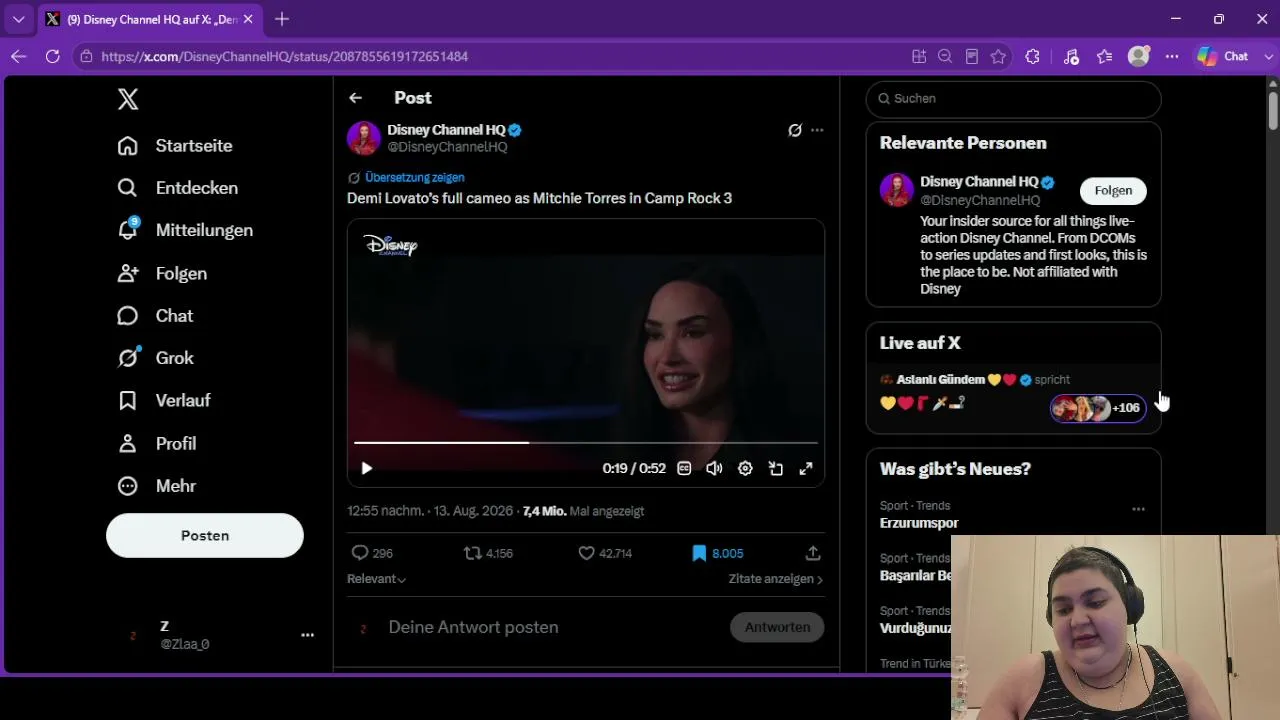Open the Entdecken explore page
This screenshot has width=1280, height=720.
177,188
